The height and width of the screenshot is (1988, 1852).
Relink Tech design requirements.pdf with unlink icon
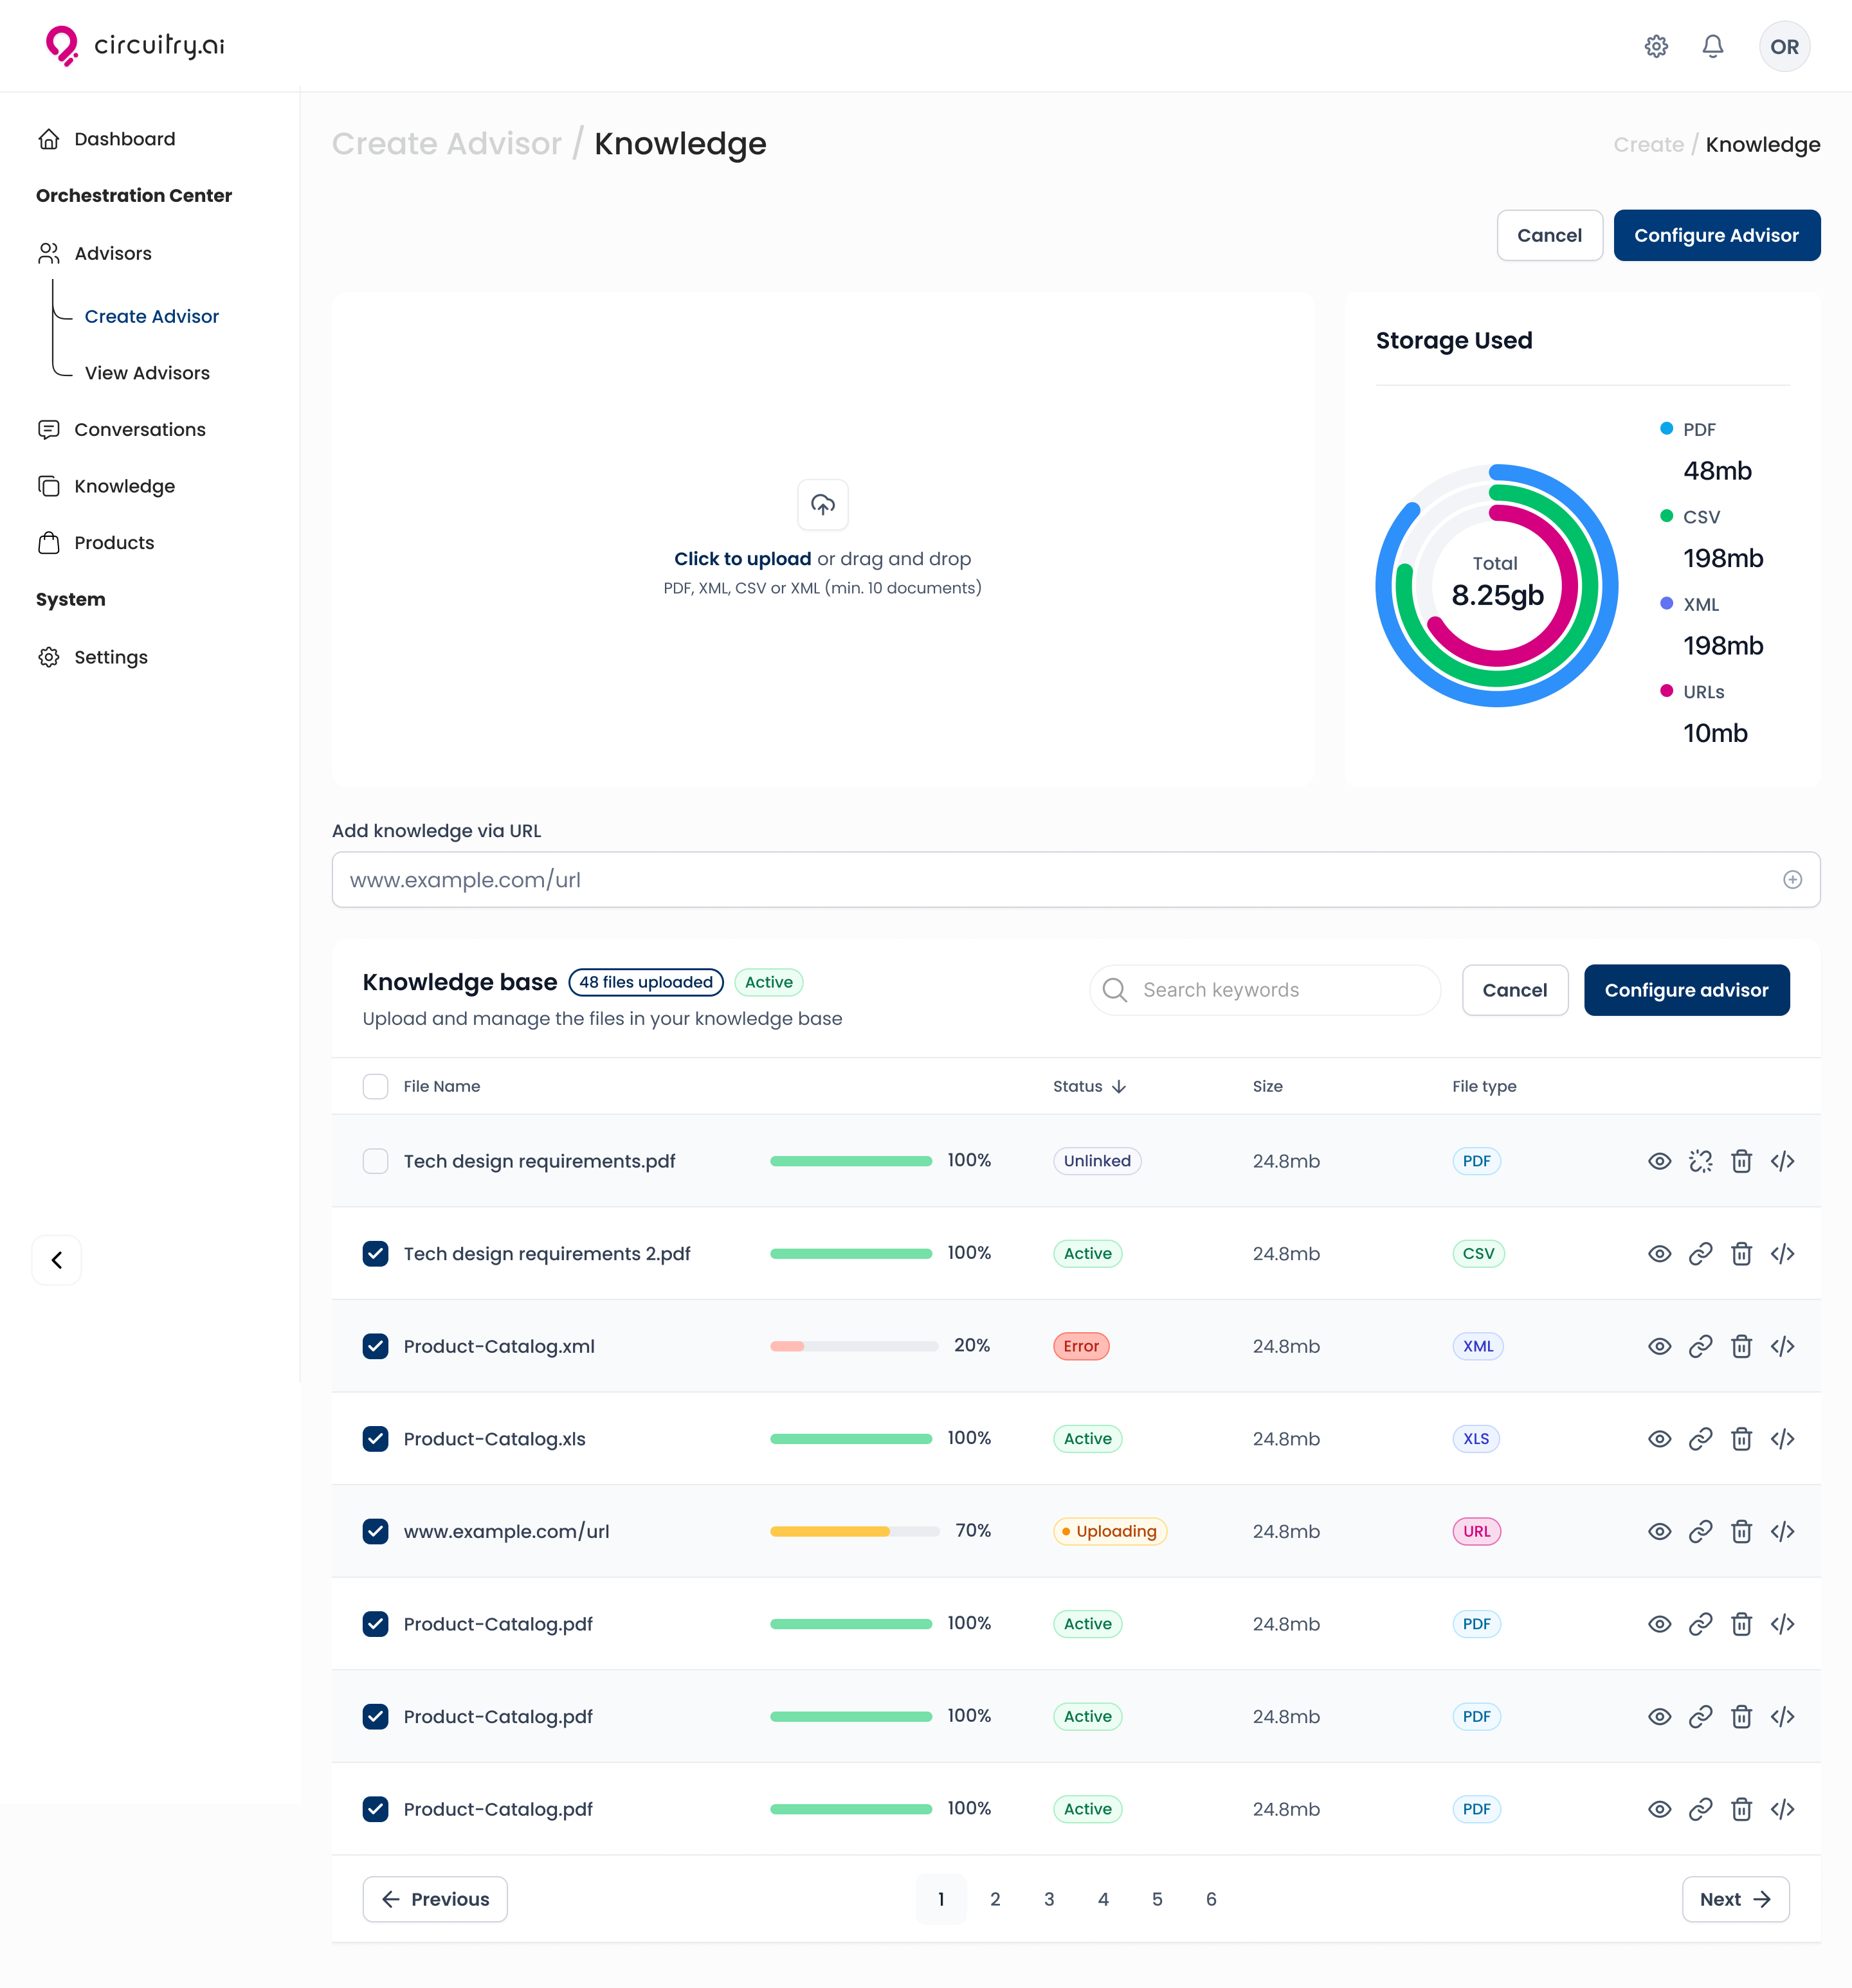1700,1161
